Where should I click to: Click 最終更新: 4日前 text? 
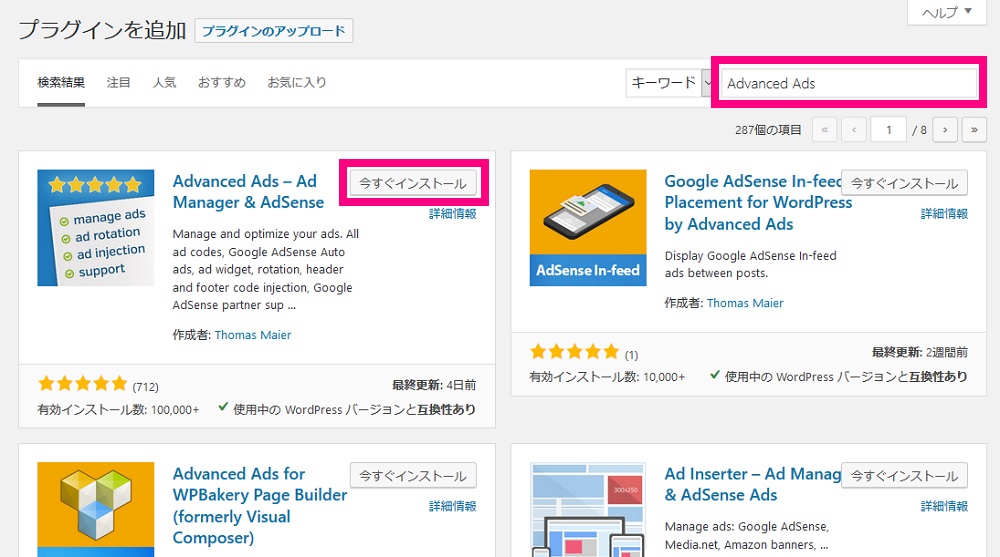point(434,385)
